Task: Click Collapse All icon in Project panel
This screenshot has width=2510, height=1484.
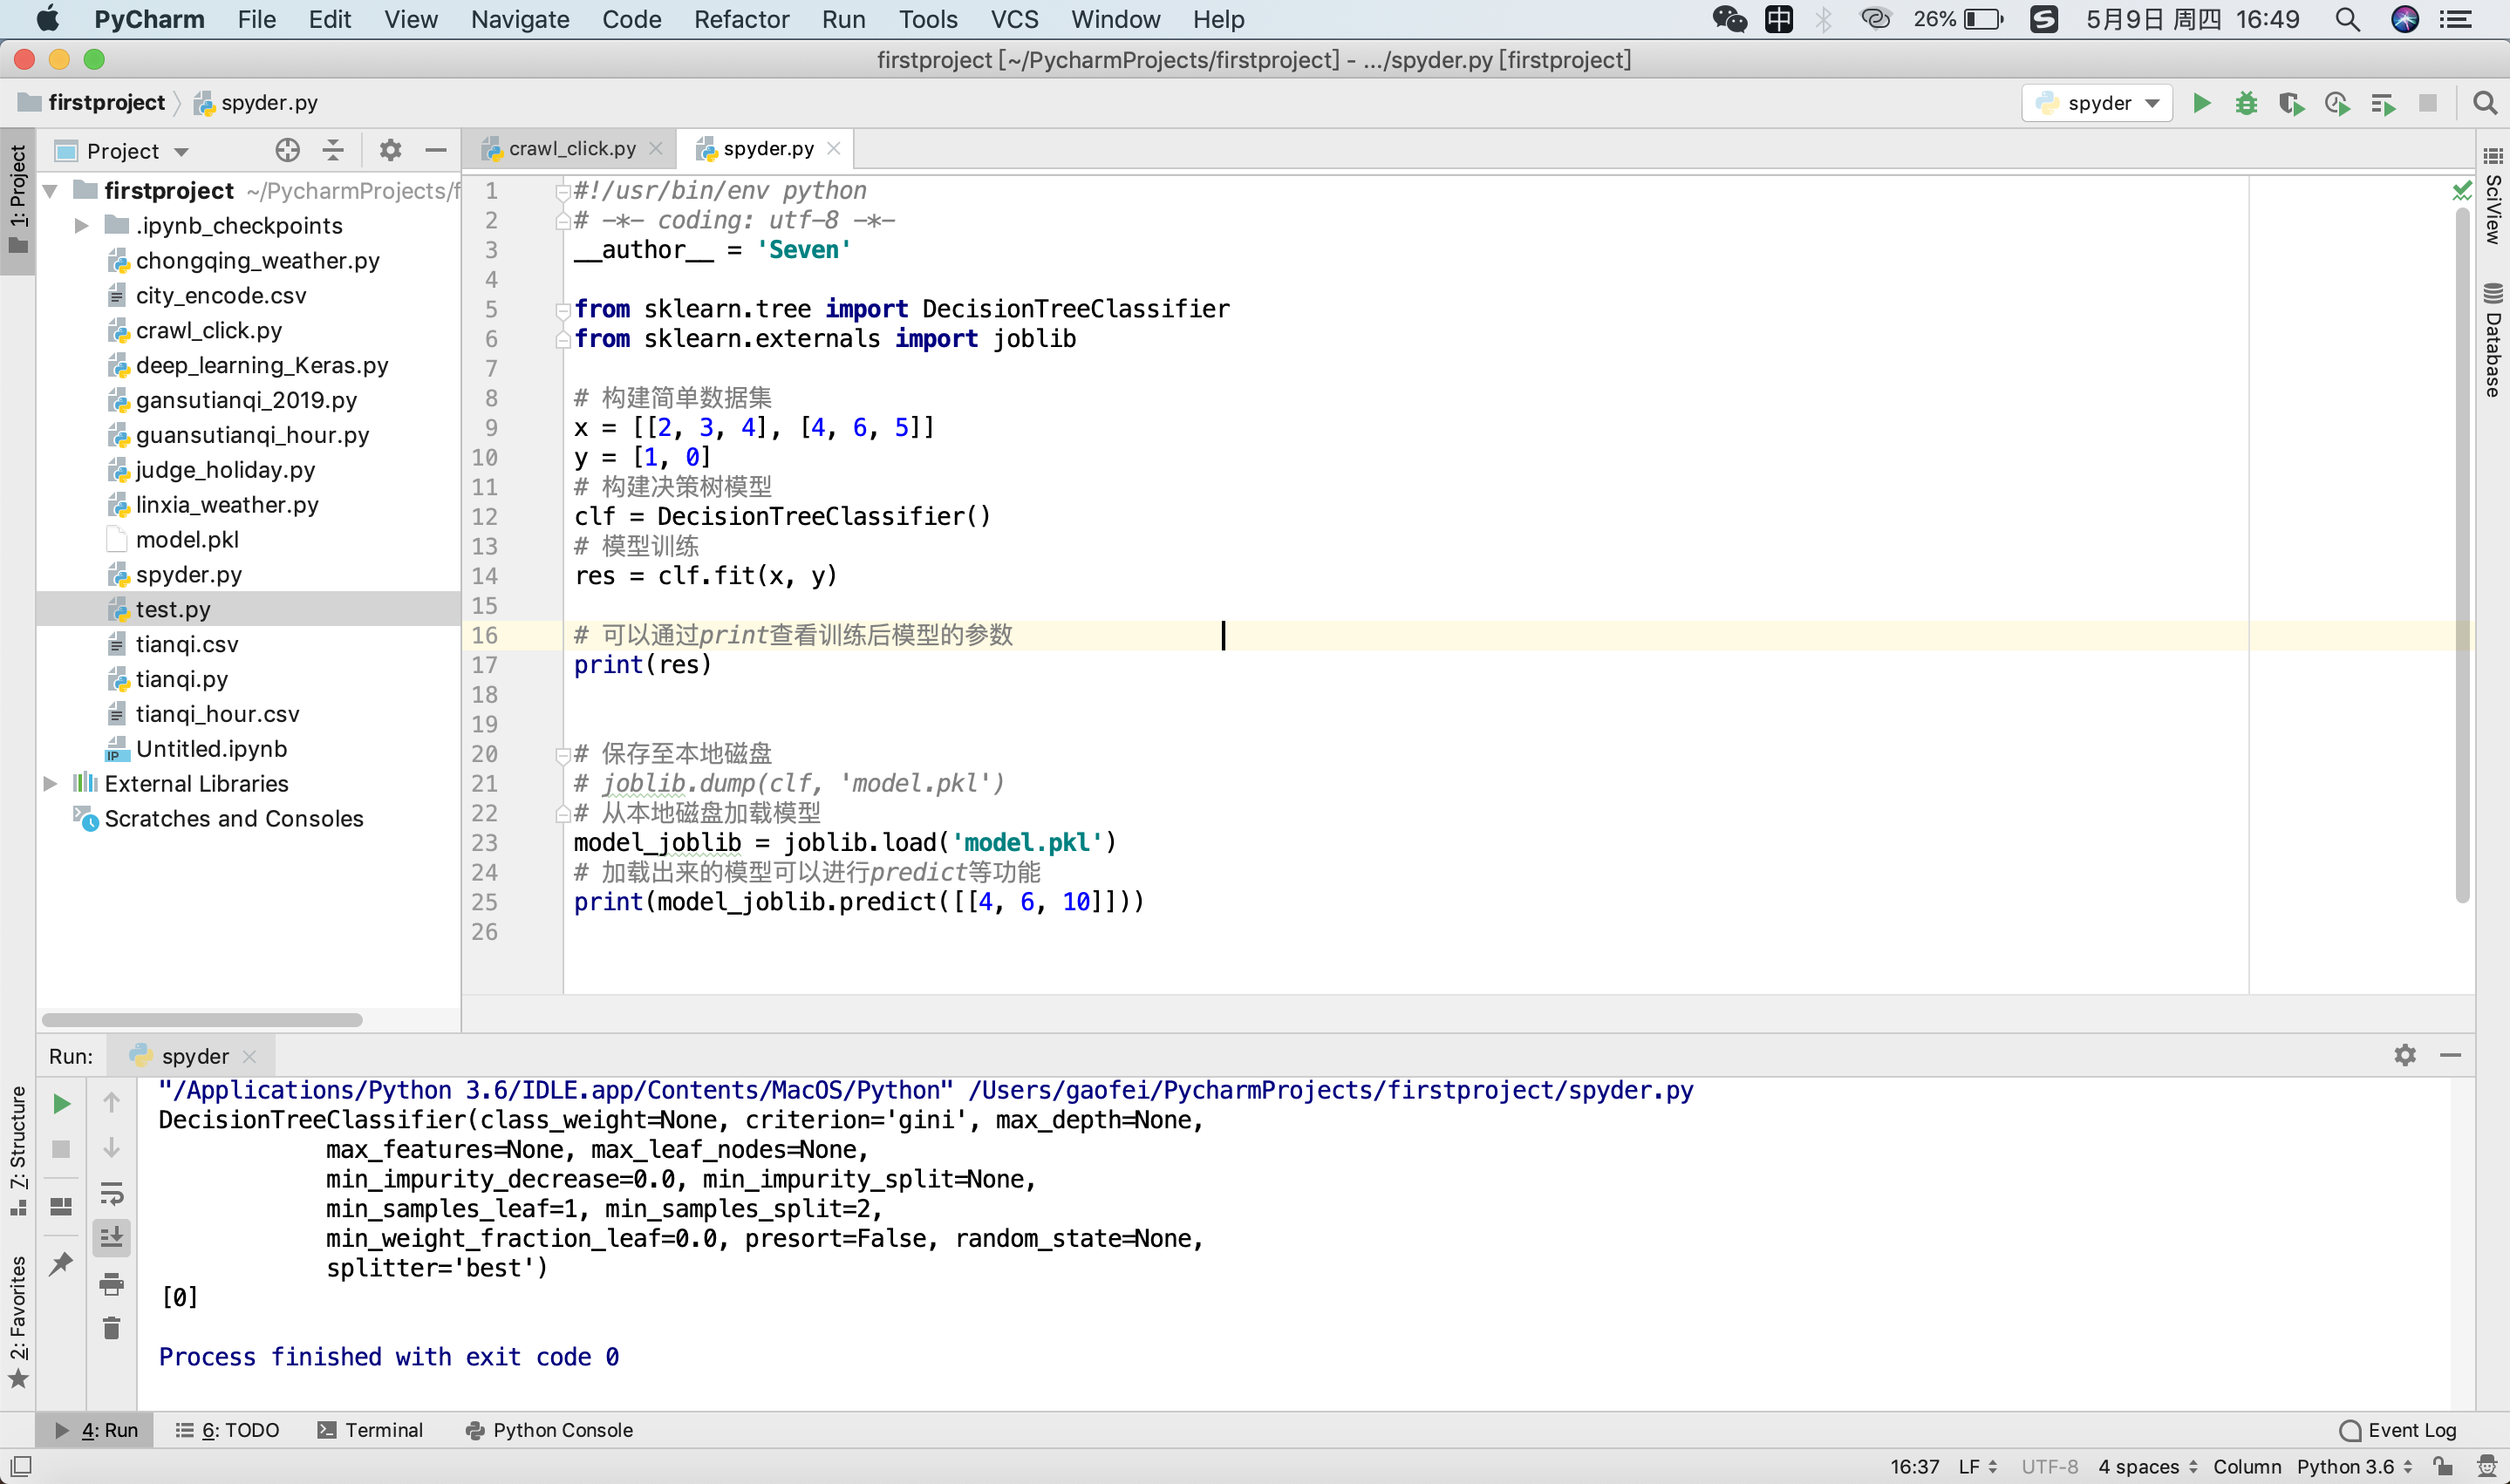Action: point(333,150)
